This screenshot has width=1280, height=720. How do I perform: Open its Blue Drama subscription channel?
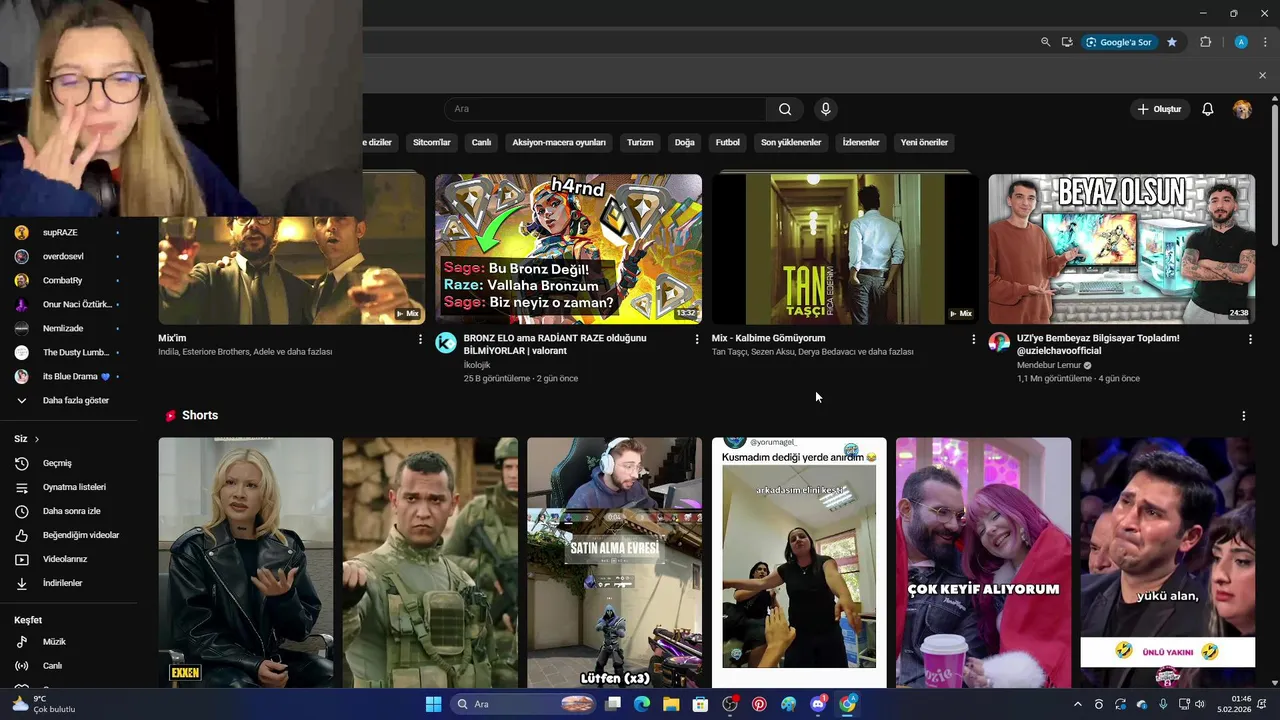68,376
